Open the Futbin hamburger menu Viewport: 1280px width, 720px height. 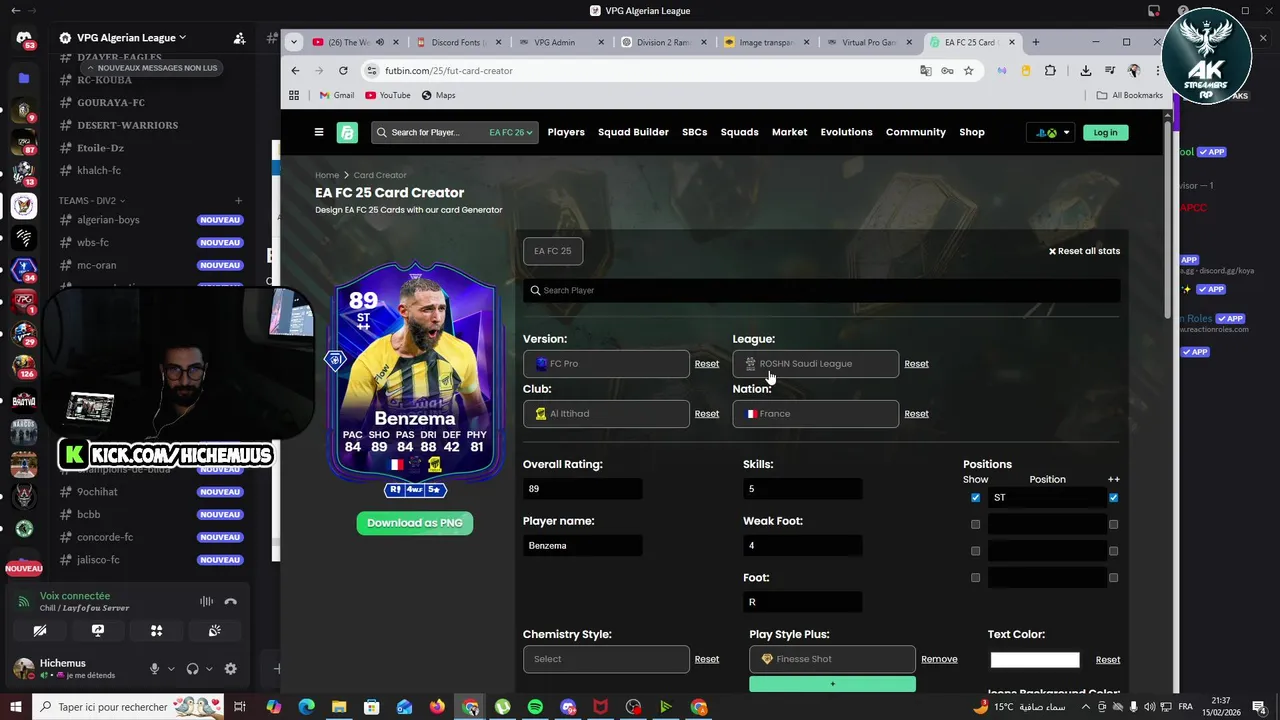(319, 132)
